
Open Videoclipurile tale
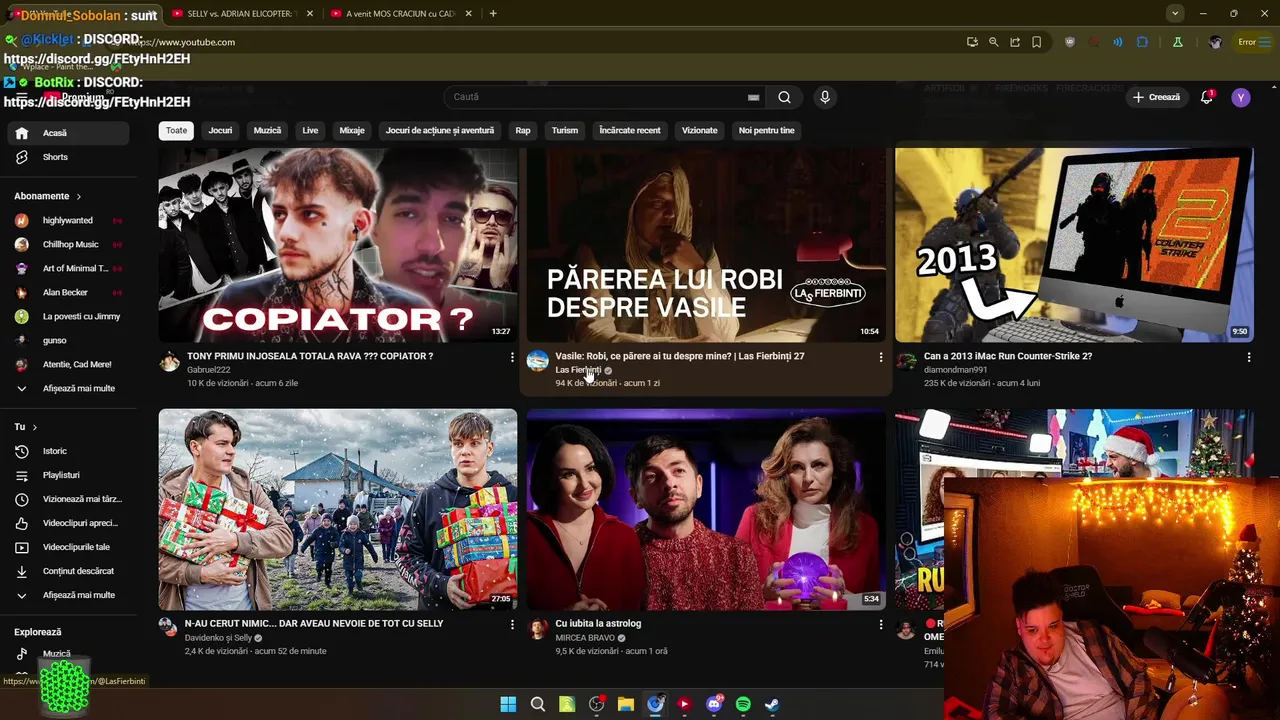click(66, 547)
